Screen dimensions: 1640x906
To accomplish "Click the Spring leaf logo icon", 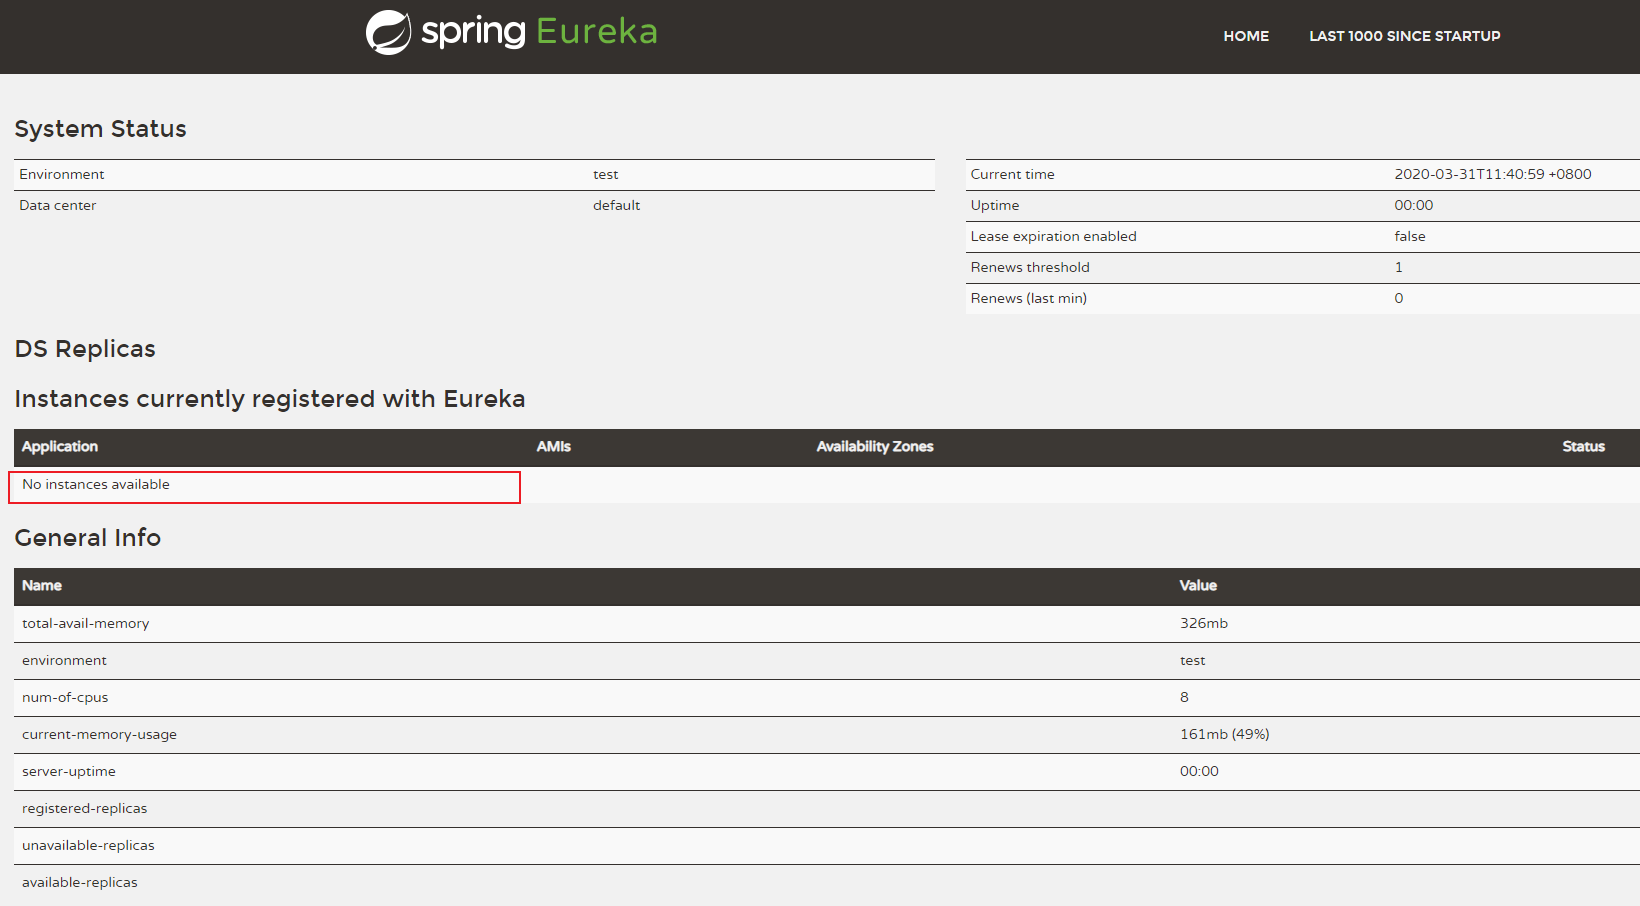I will [388, 33].
